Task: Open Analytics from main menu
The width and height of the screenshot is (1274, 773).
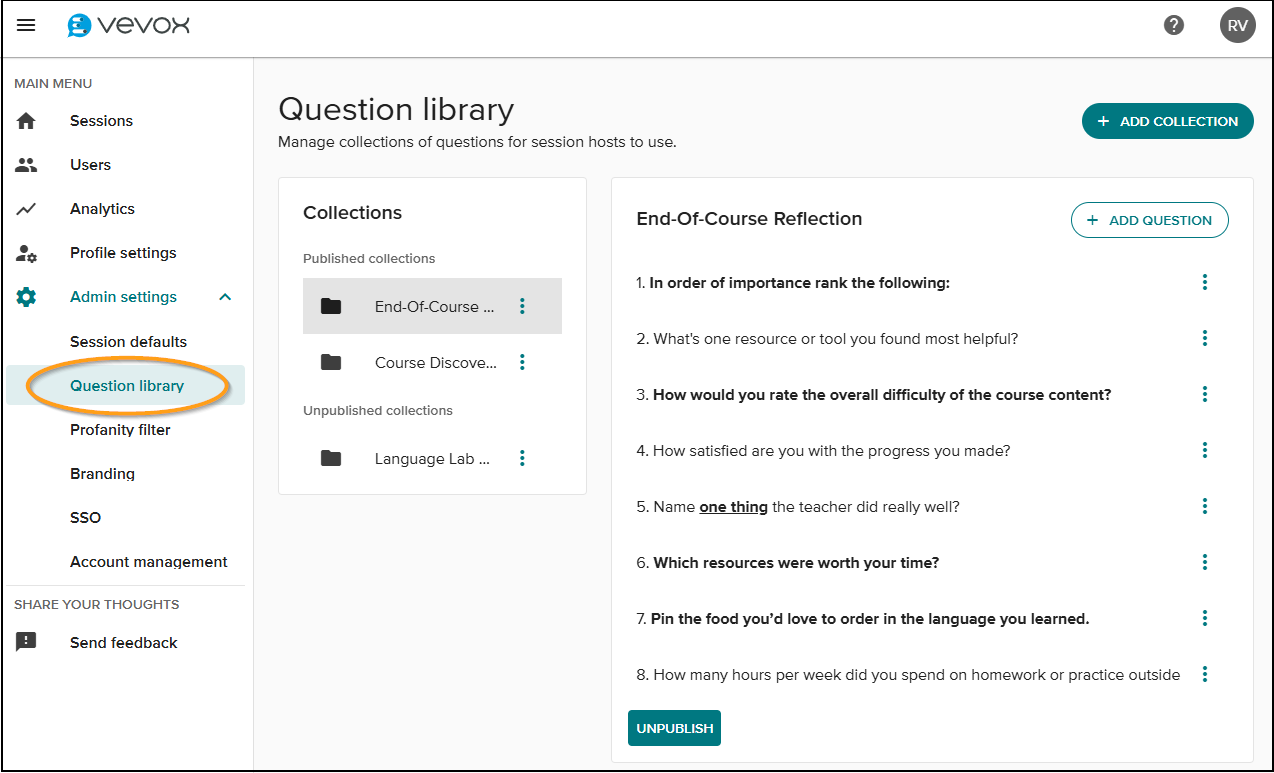Action: click(102, 209)
